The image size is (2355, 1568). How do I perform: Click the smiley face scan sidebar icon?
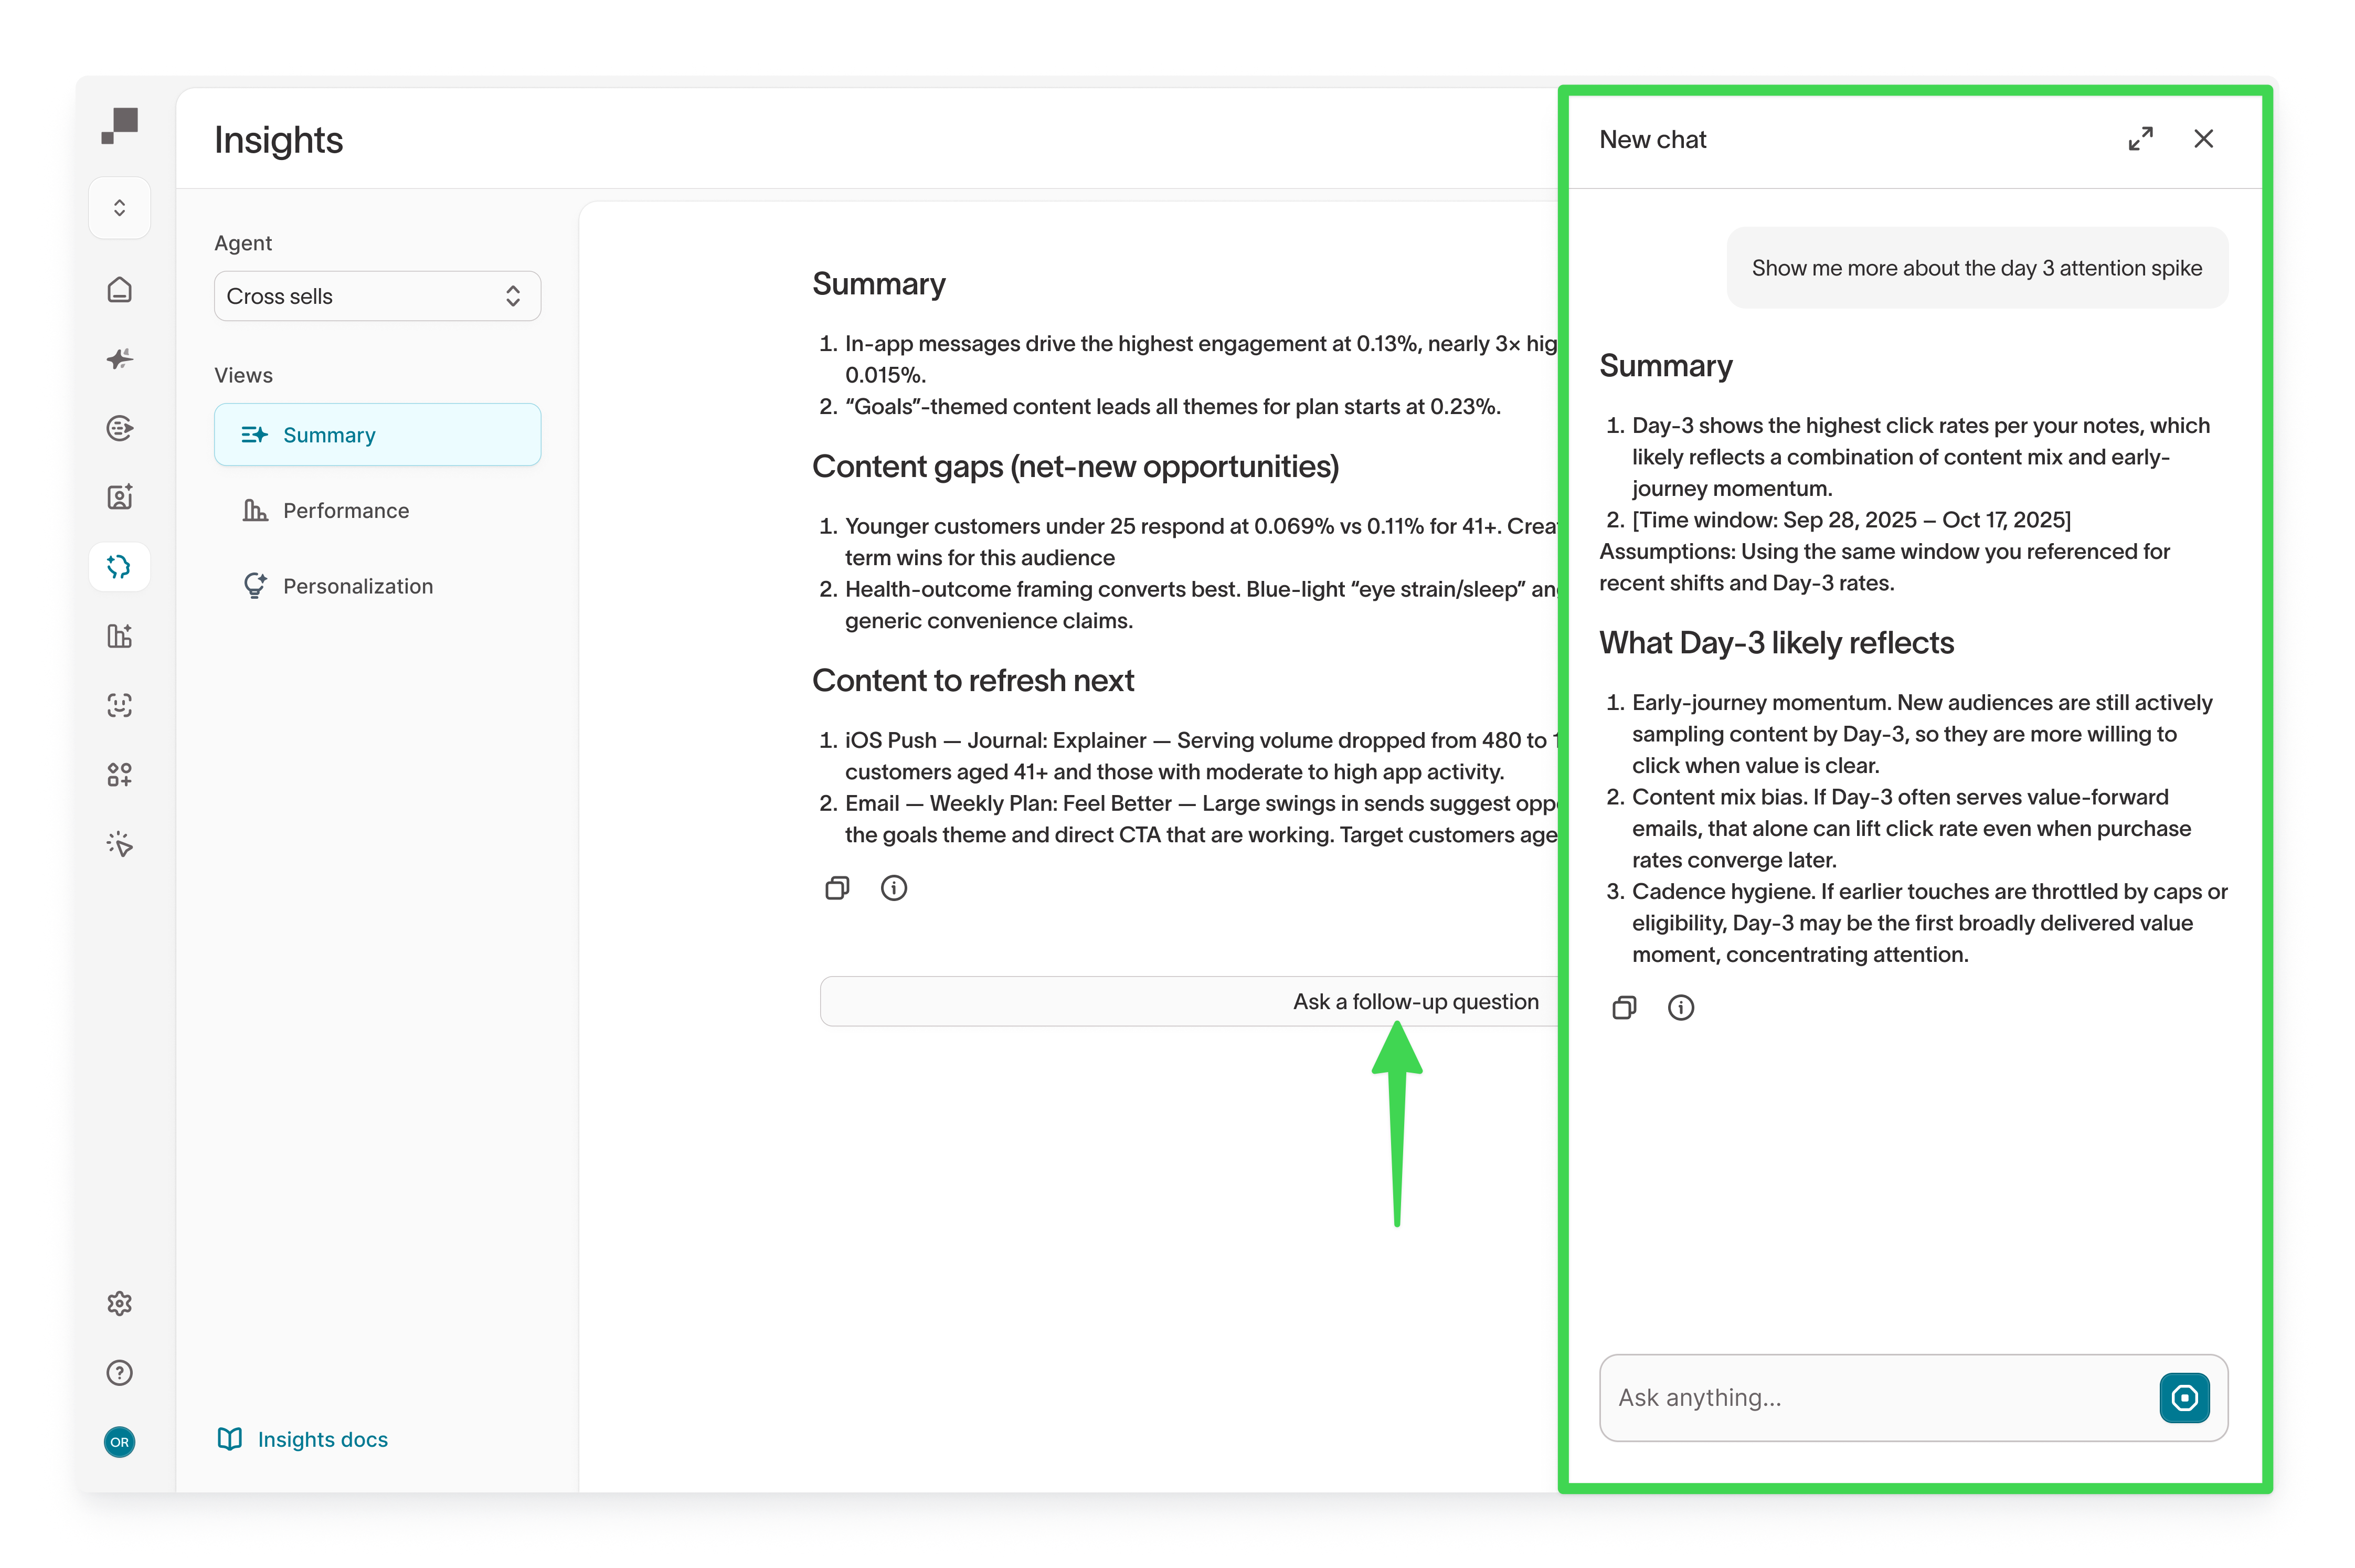(x=119, y=706)
